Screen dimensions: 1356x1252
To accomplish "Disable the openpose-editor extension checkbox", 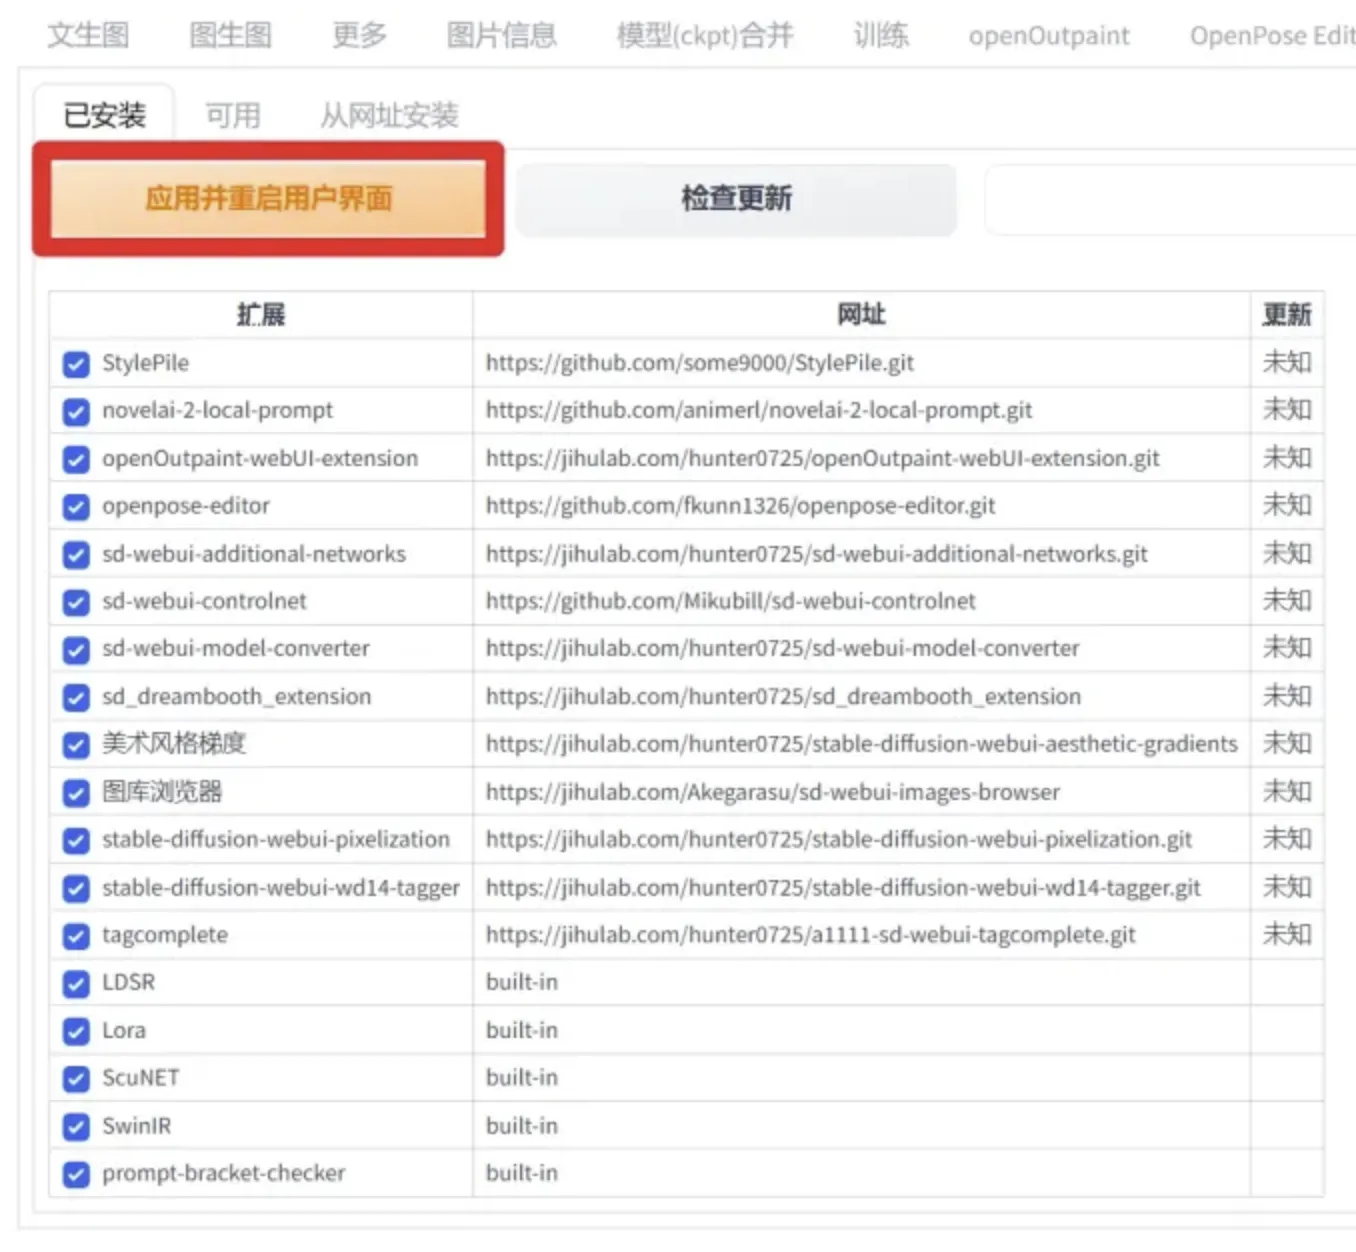I will pyautogui.click(x=76, y=507).
